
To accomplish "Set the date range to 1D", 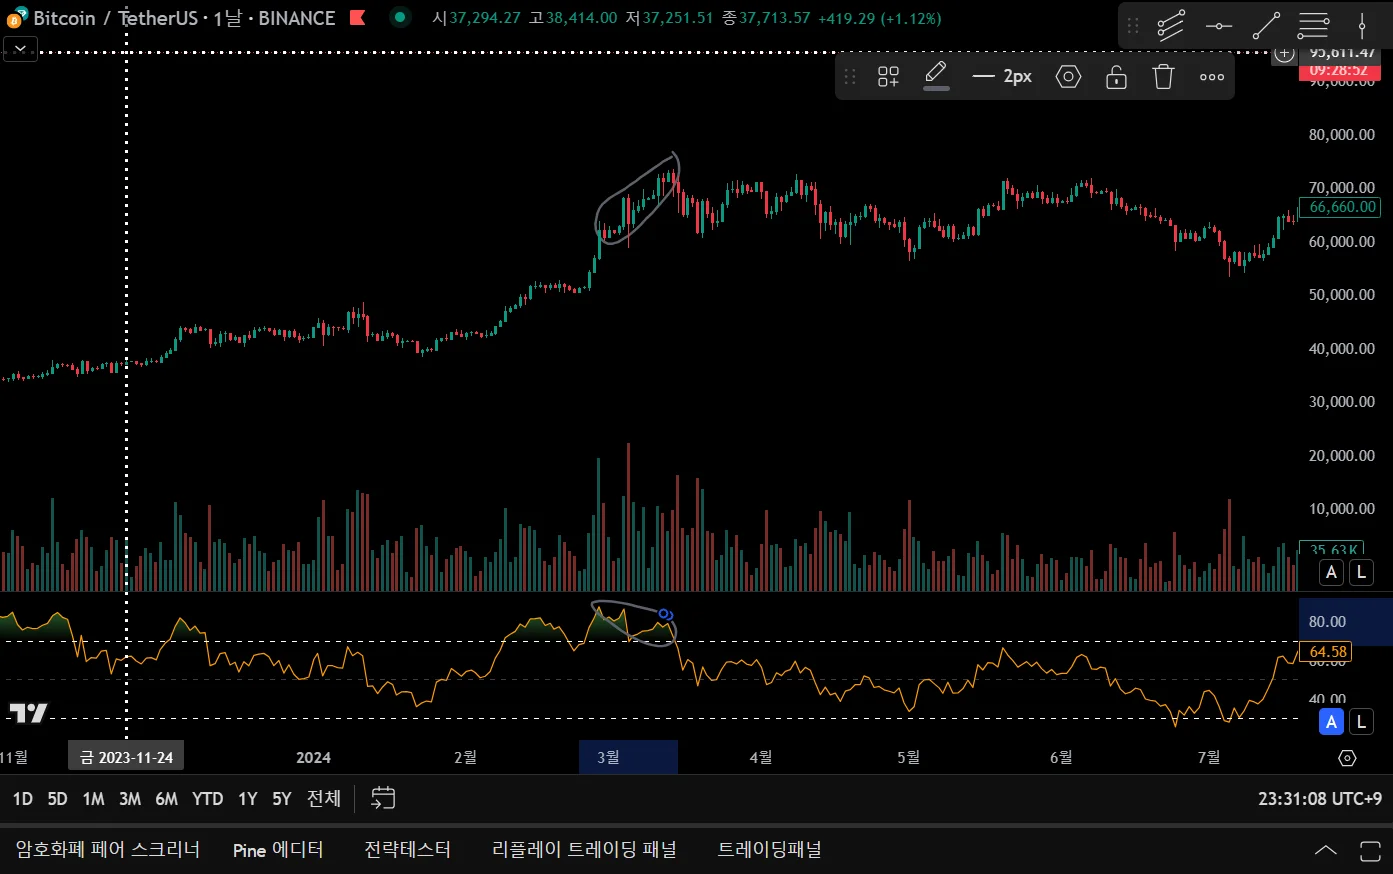I will click(23, 799).
